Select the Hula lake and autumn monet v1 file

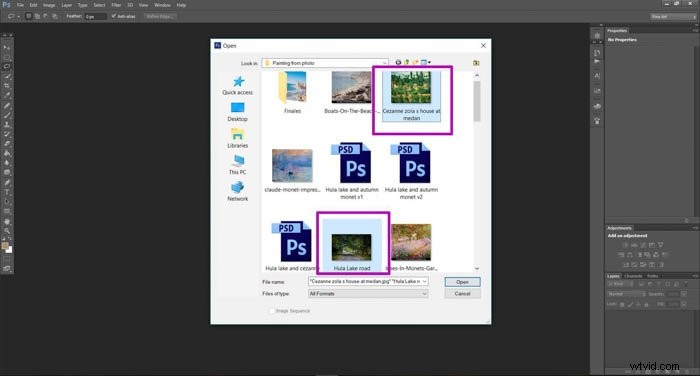point(352,171)
